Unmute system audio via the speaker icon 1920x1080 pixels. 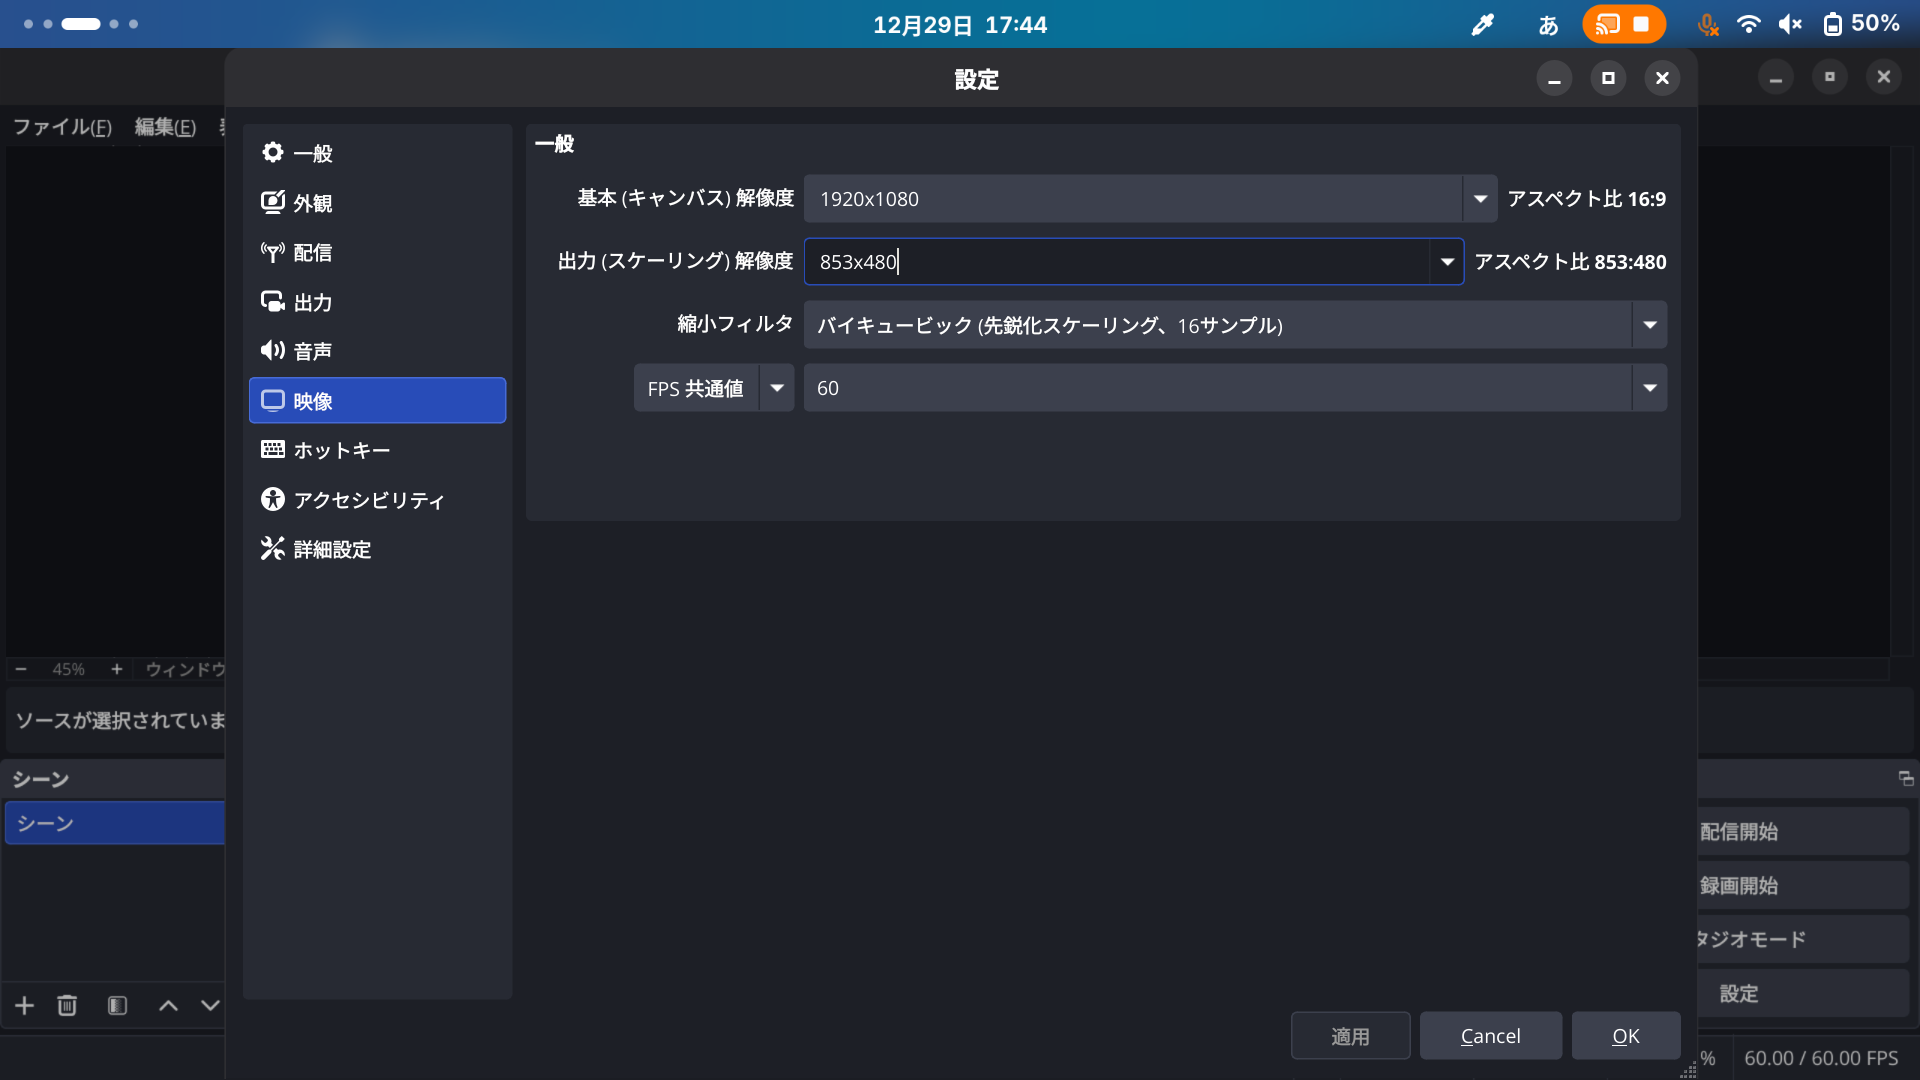1790,23
